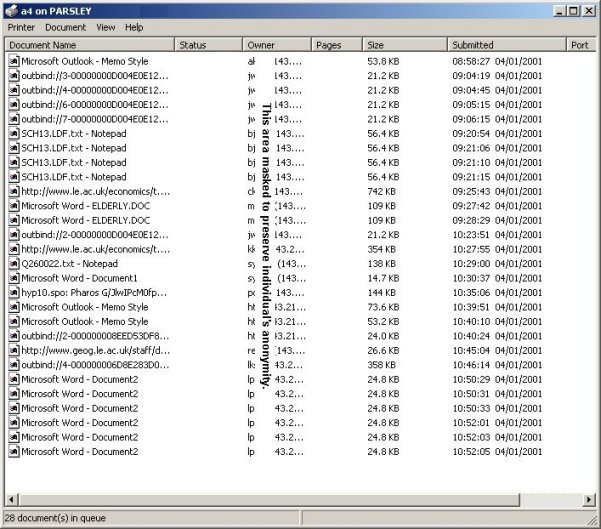The image size is (601, 529).
Task: Open the Printer menu
Action: [21, 28]
